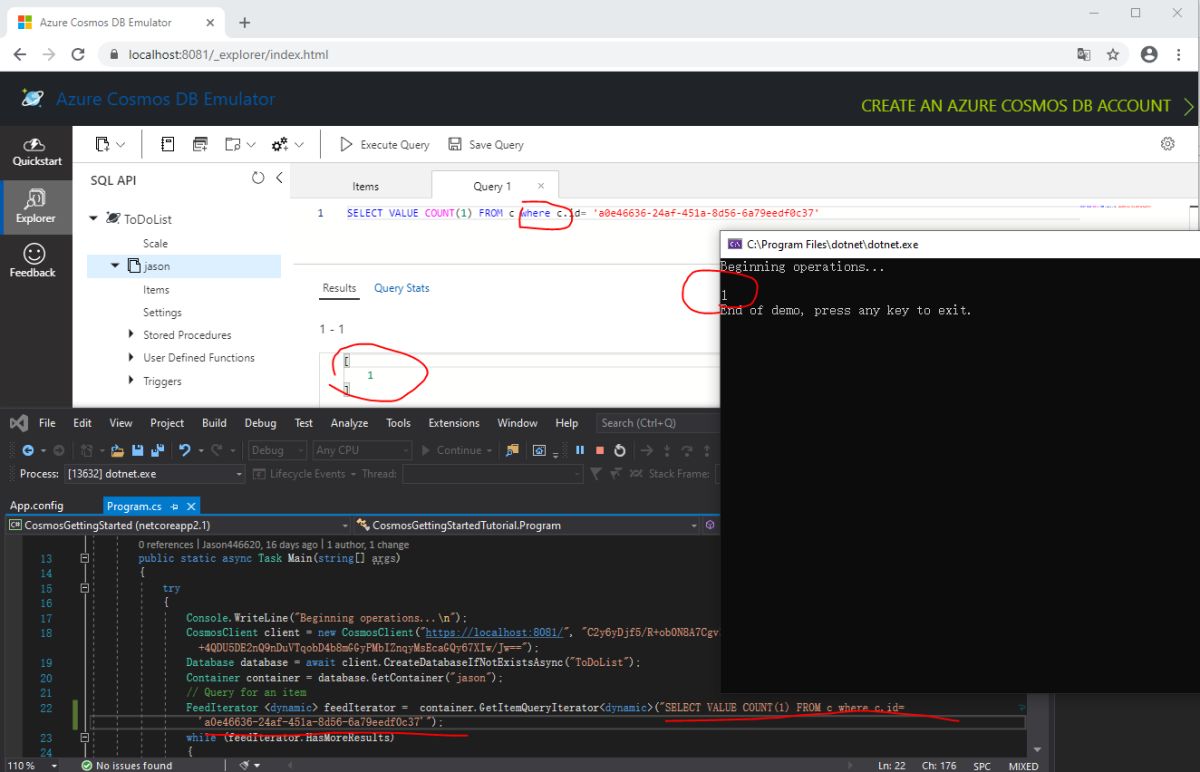1200x772 pixels.
Task: Click the browser reload button
Action: click(x=77, y=55)
